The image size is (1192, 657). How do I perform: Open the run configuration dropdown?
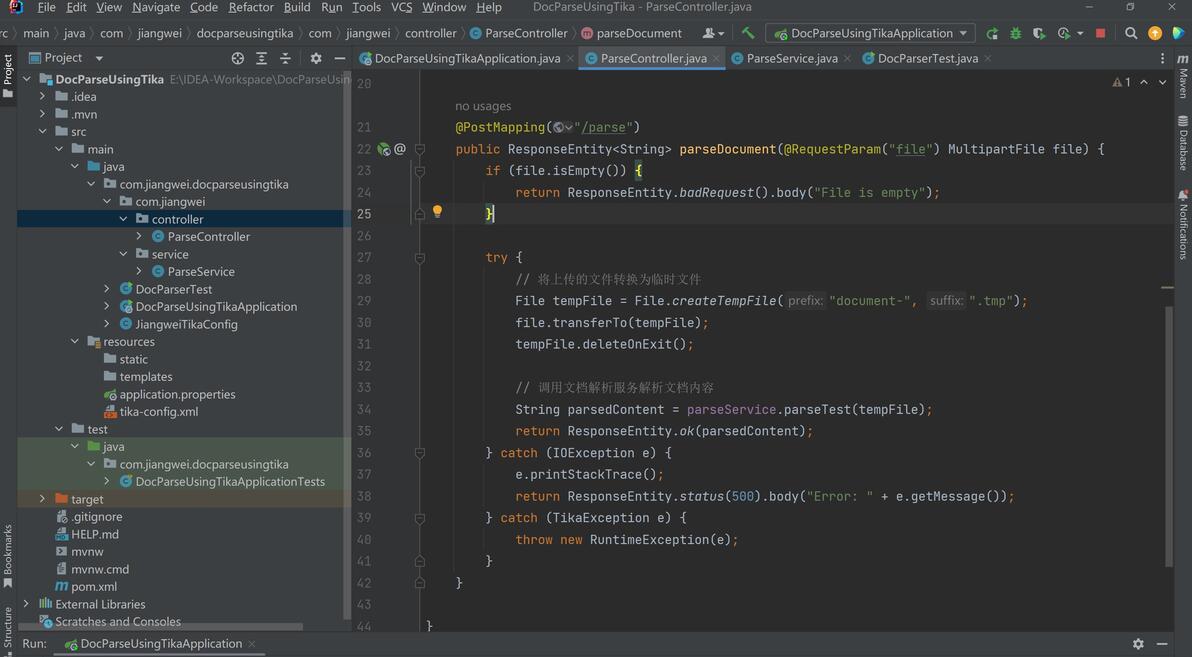870,33
